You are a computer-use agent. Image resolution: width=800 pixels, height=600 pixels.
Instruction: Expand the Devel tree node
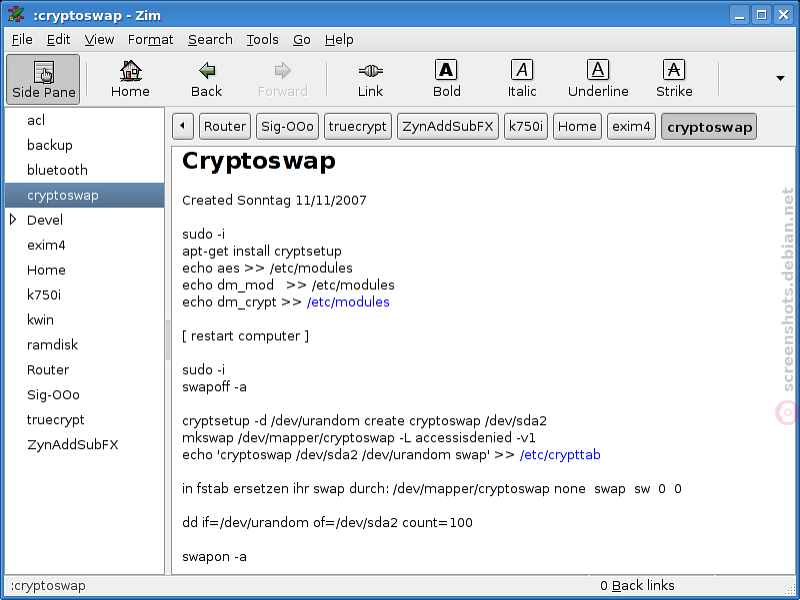[x=13, y=220]
